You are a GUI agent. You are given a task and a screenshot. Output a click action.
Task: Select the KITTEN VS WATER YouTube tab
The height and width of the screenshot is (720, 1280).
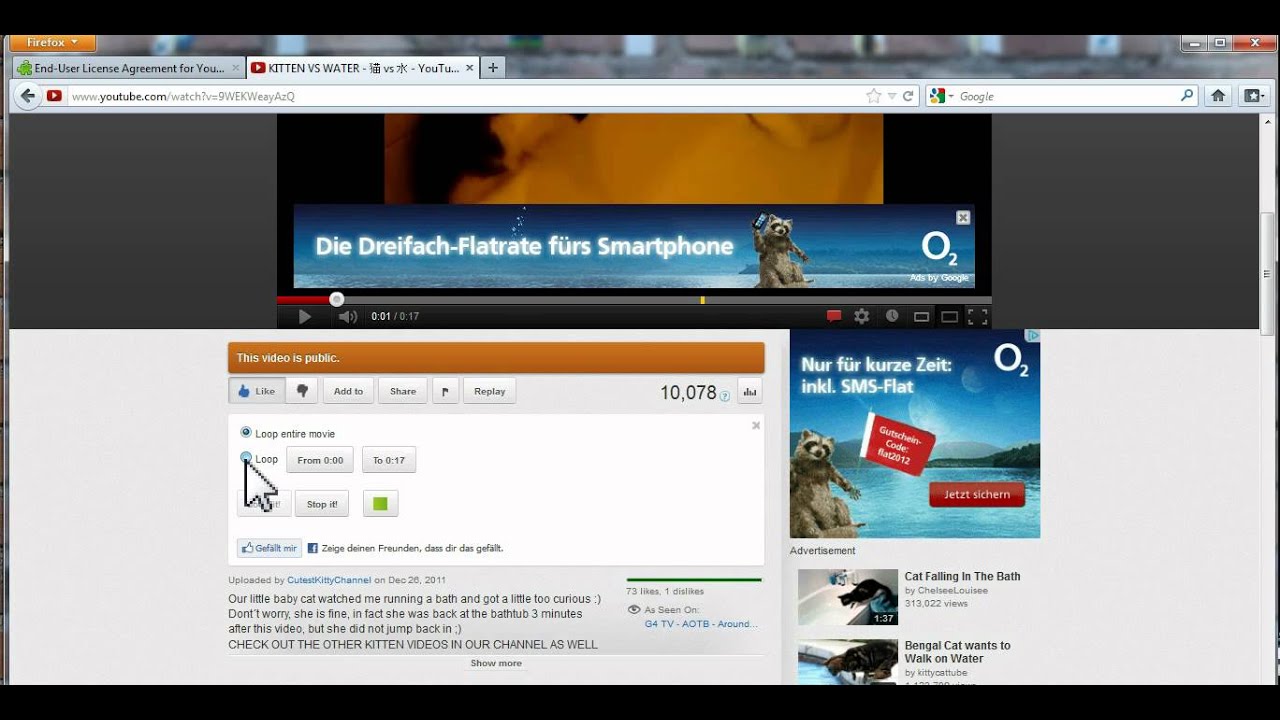[362, 68]
